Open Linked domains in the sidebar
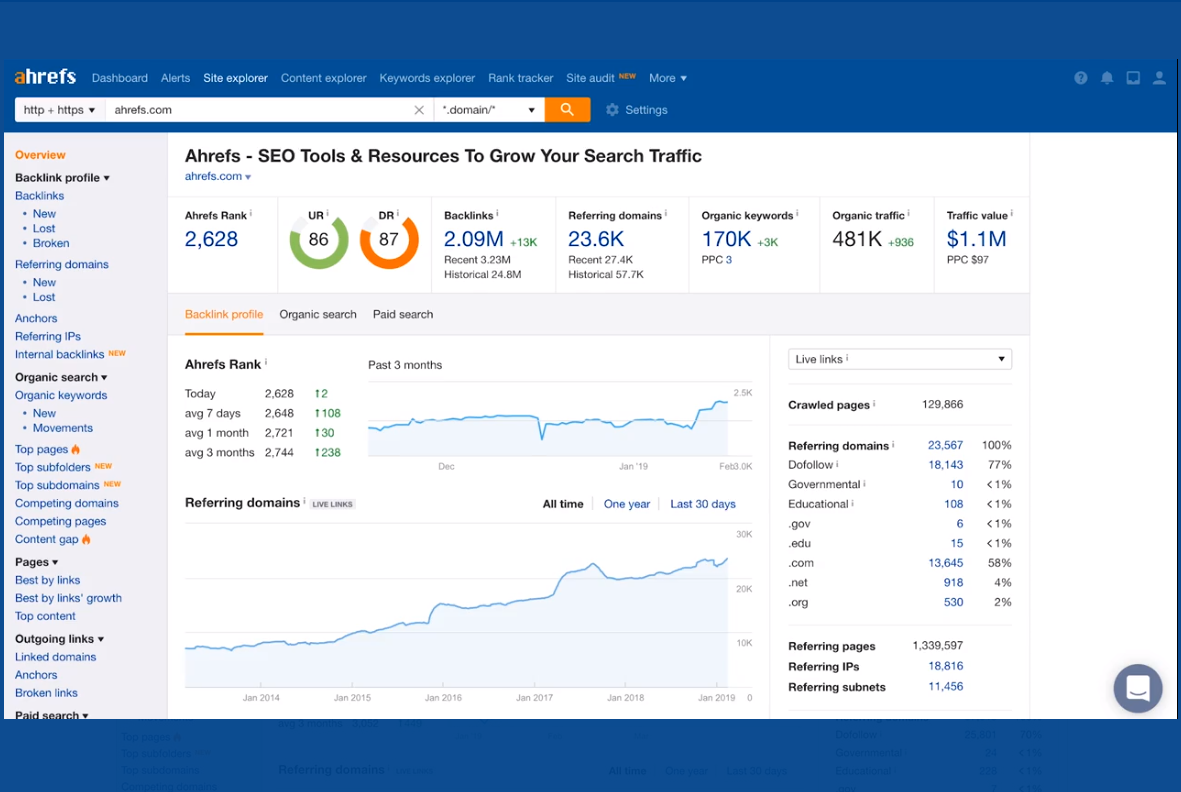1181x792 pixels. [56, 657]
